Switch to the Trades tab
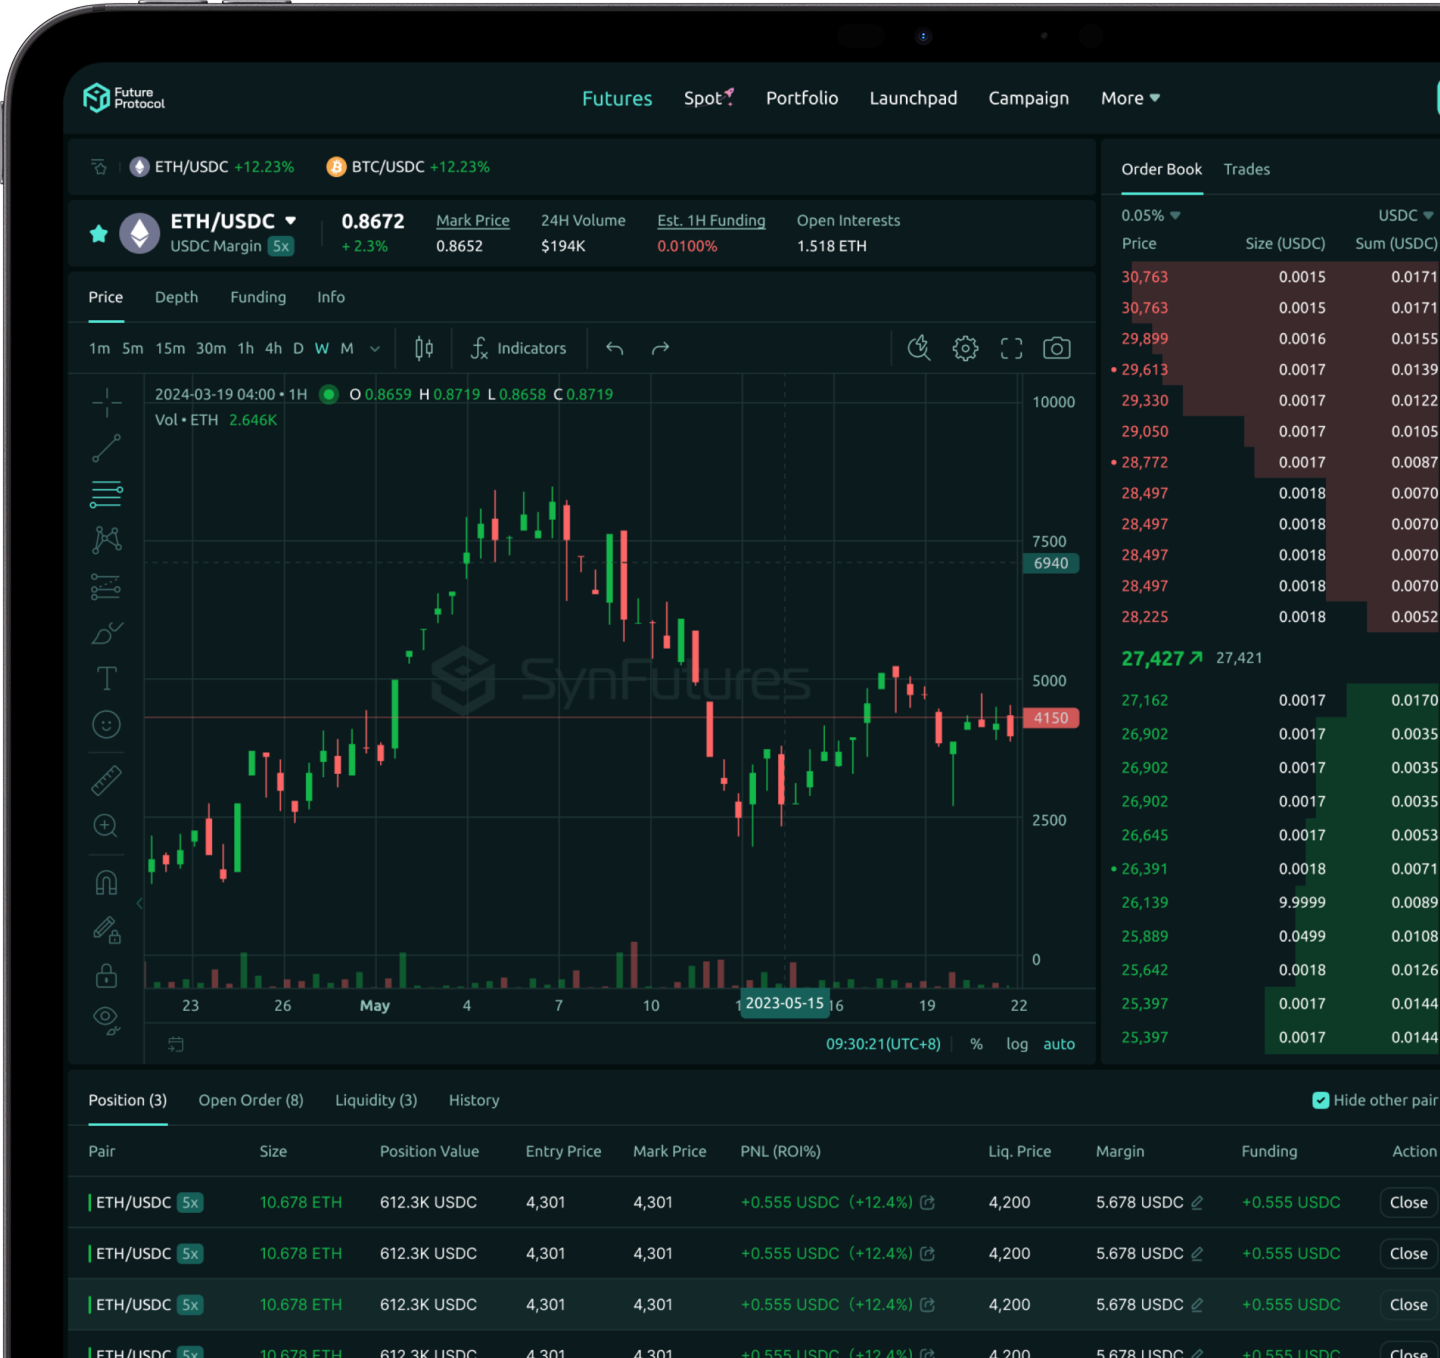 coord(1247,169)
